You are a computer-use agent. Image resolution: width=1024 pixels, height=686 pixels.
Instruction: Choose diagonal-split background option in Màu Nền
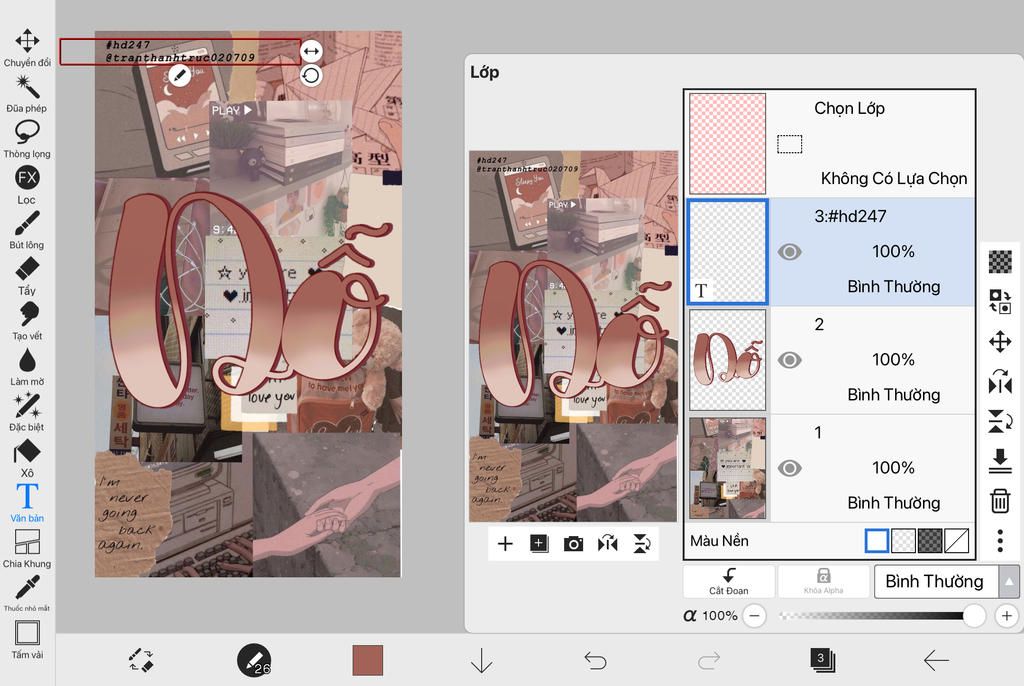[x=957, y=541]
